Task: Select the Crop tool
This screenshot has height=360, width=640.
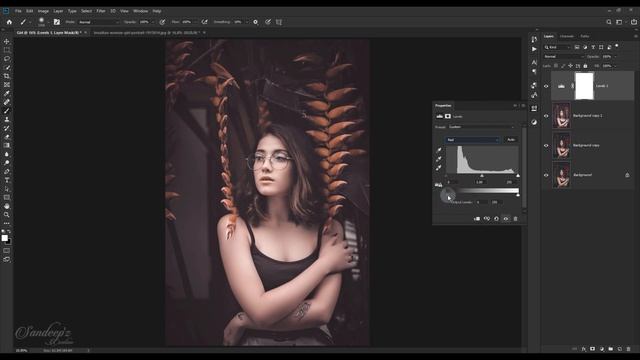Action: point(7,76)
